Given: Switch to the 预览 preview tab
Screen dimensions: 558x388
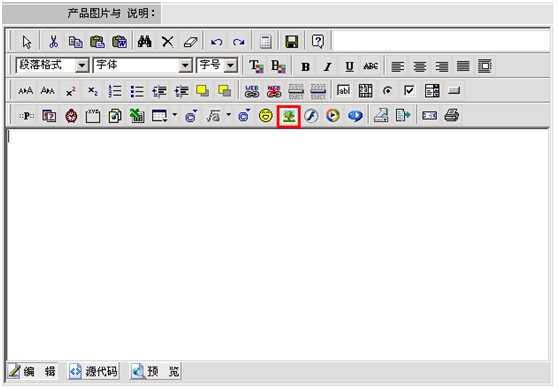Looking at the screenshot, I should (155, 371).
